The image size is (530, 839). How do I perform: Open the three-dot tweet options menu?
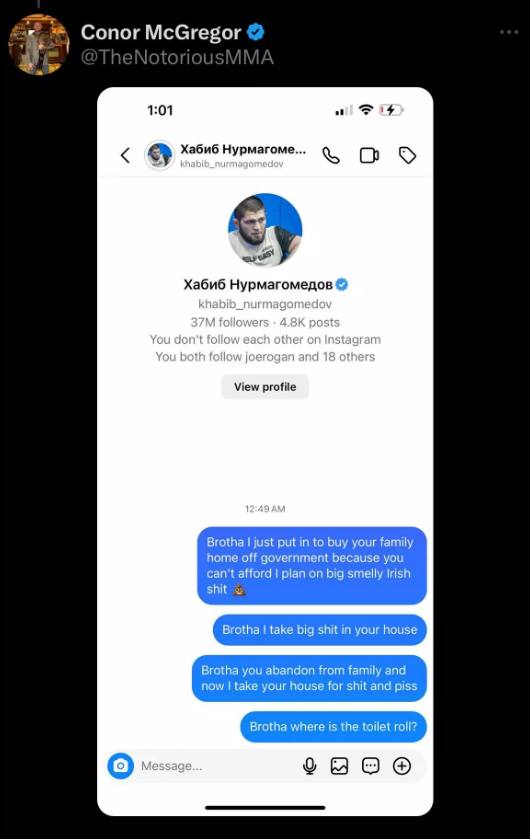(509, 32)
